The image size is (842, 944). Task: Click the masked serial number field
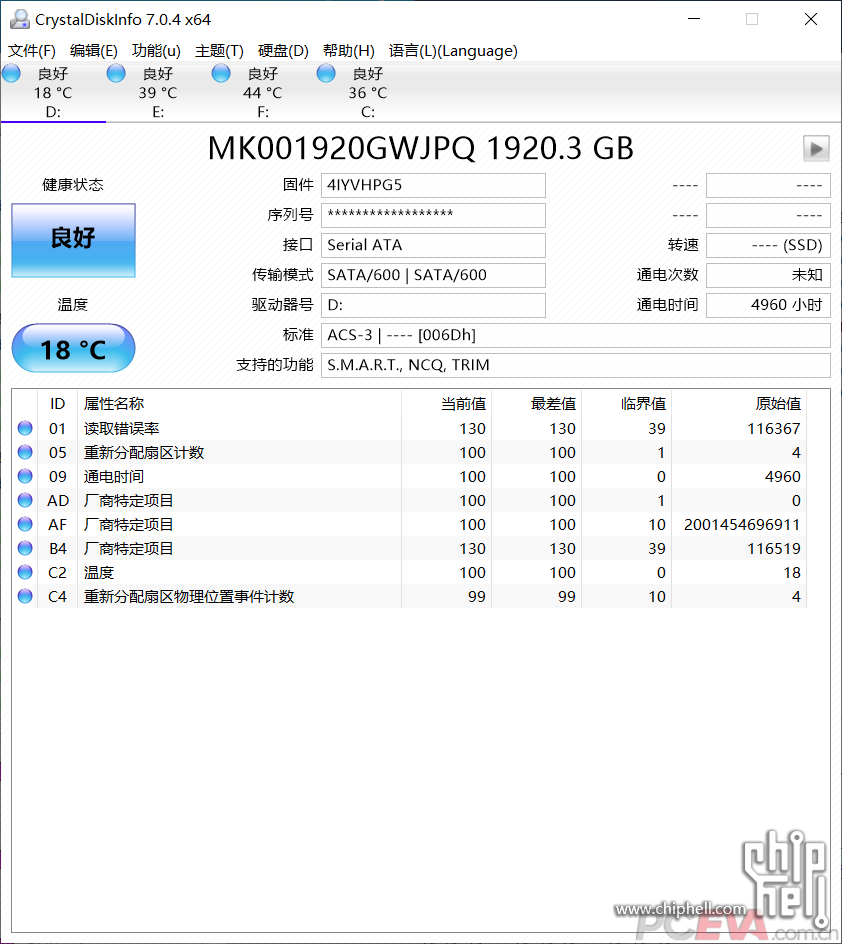pyautogui.click(x=433, y=215)
